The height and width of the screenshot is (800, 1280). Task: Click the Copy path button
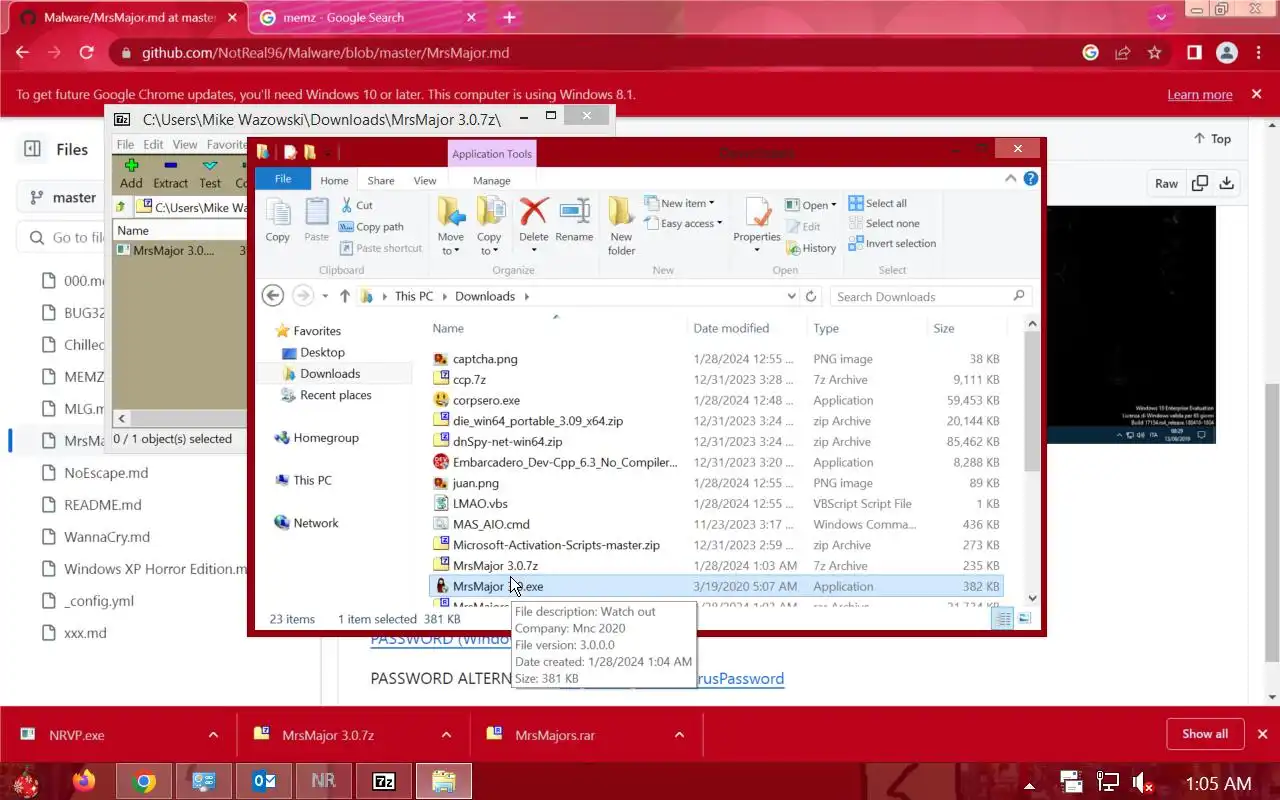pos(371,227)
